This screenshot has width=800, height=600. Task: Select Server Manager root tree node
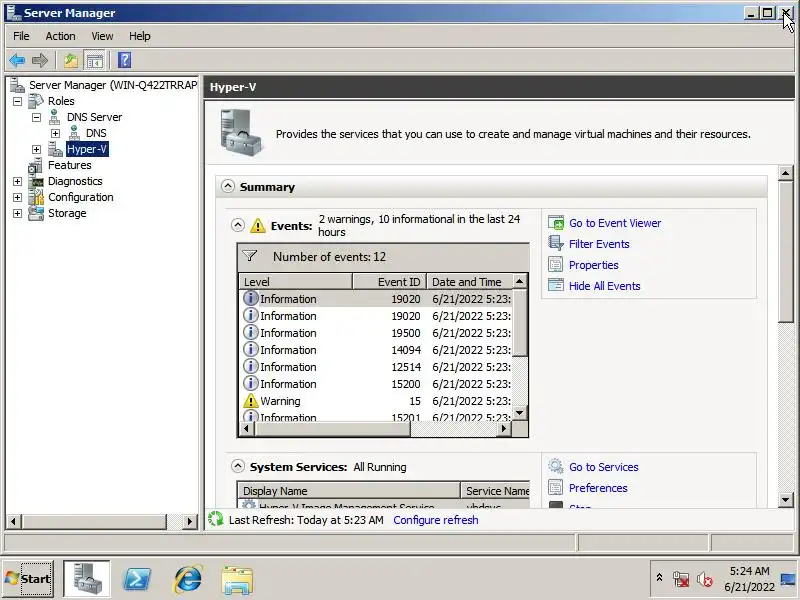113,85
